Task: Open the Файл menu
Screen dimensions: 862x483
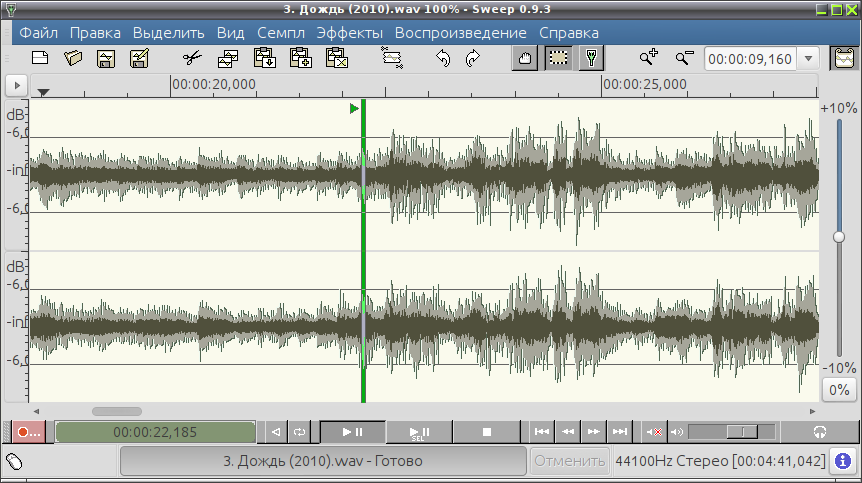Action: pyautogui.click(x=38, y=33)
